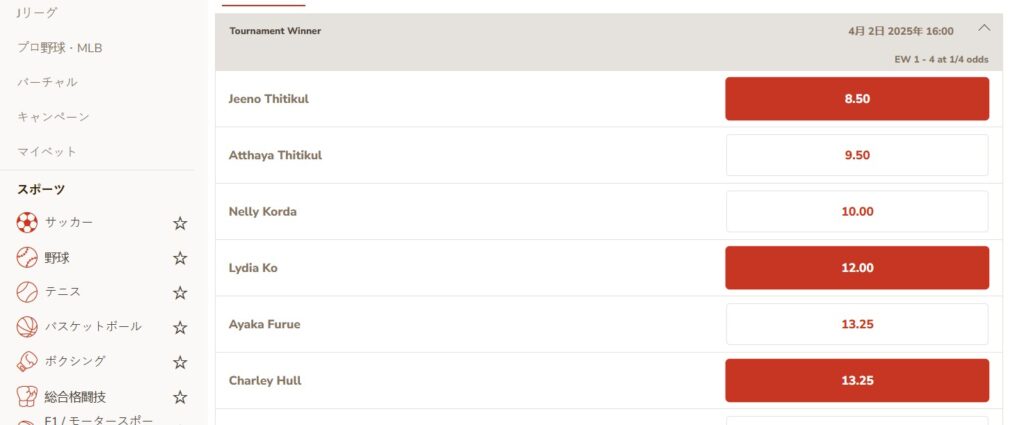Viewport: 1024px width, 425px height.
Task: Bet on Jeeno Thitikul at 8.50
Action: [x=857, y=99]
